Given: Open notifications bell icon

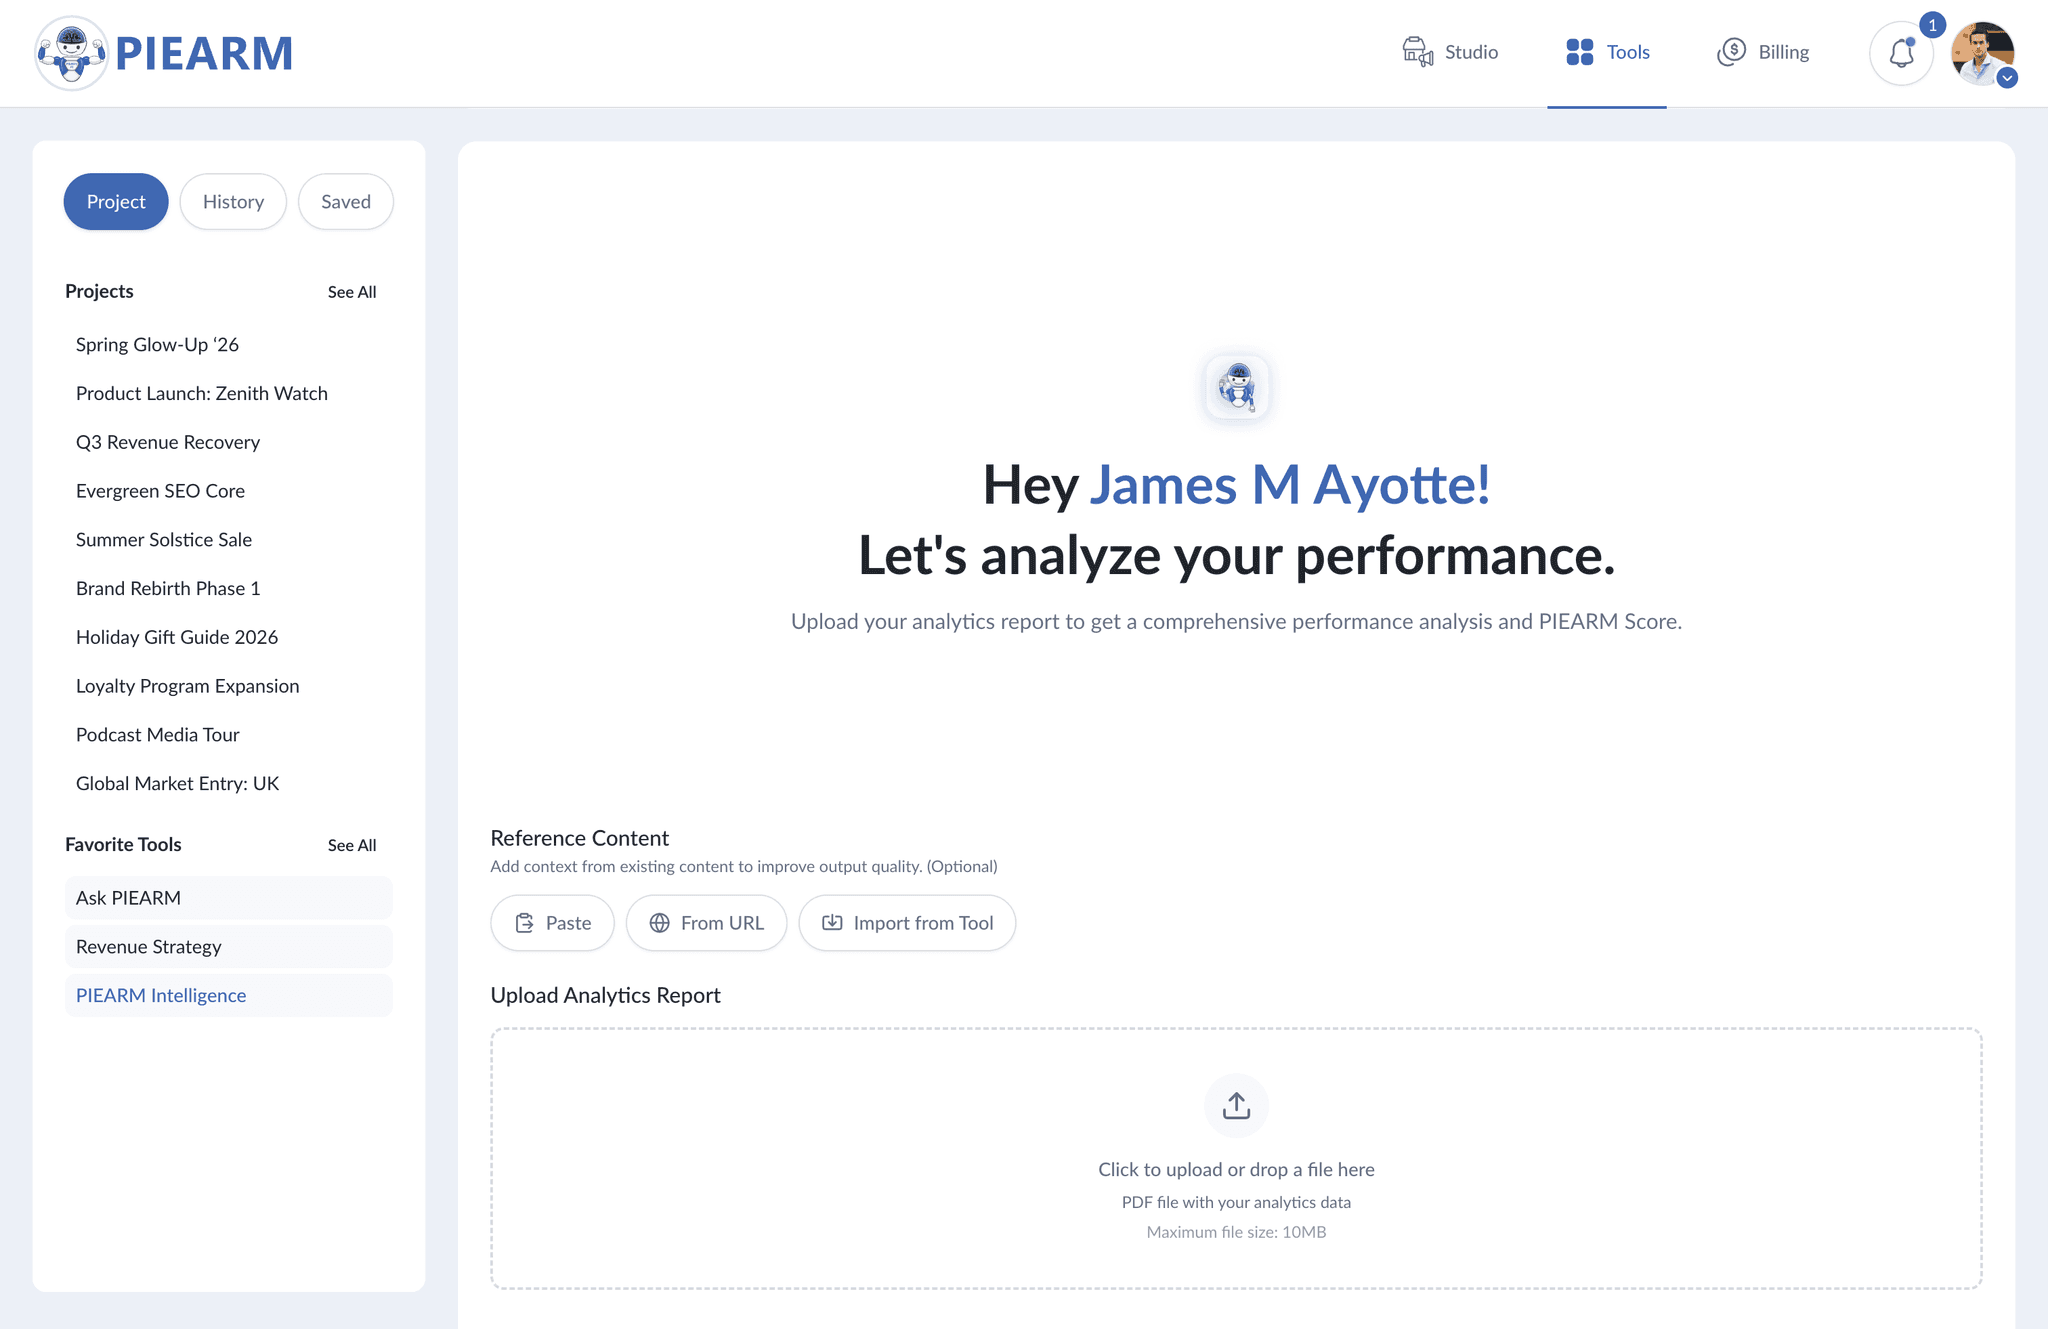Looking at the screenshot, I should tap(1901, 53).
